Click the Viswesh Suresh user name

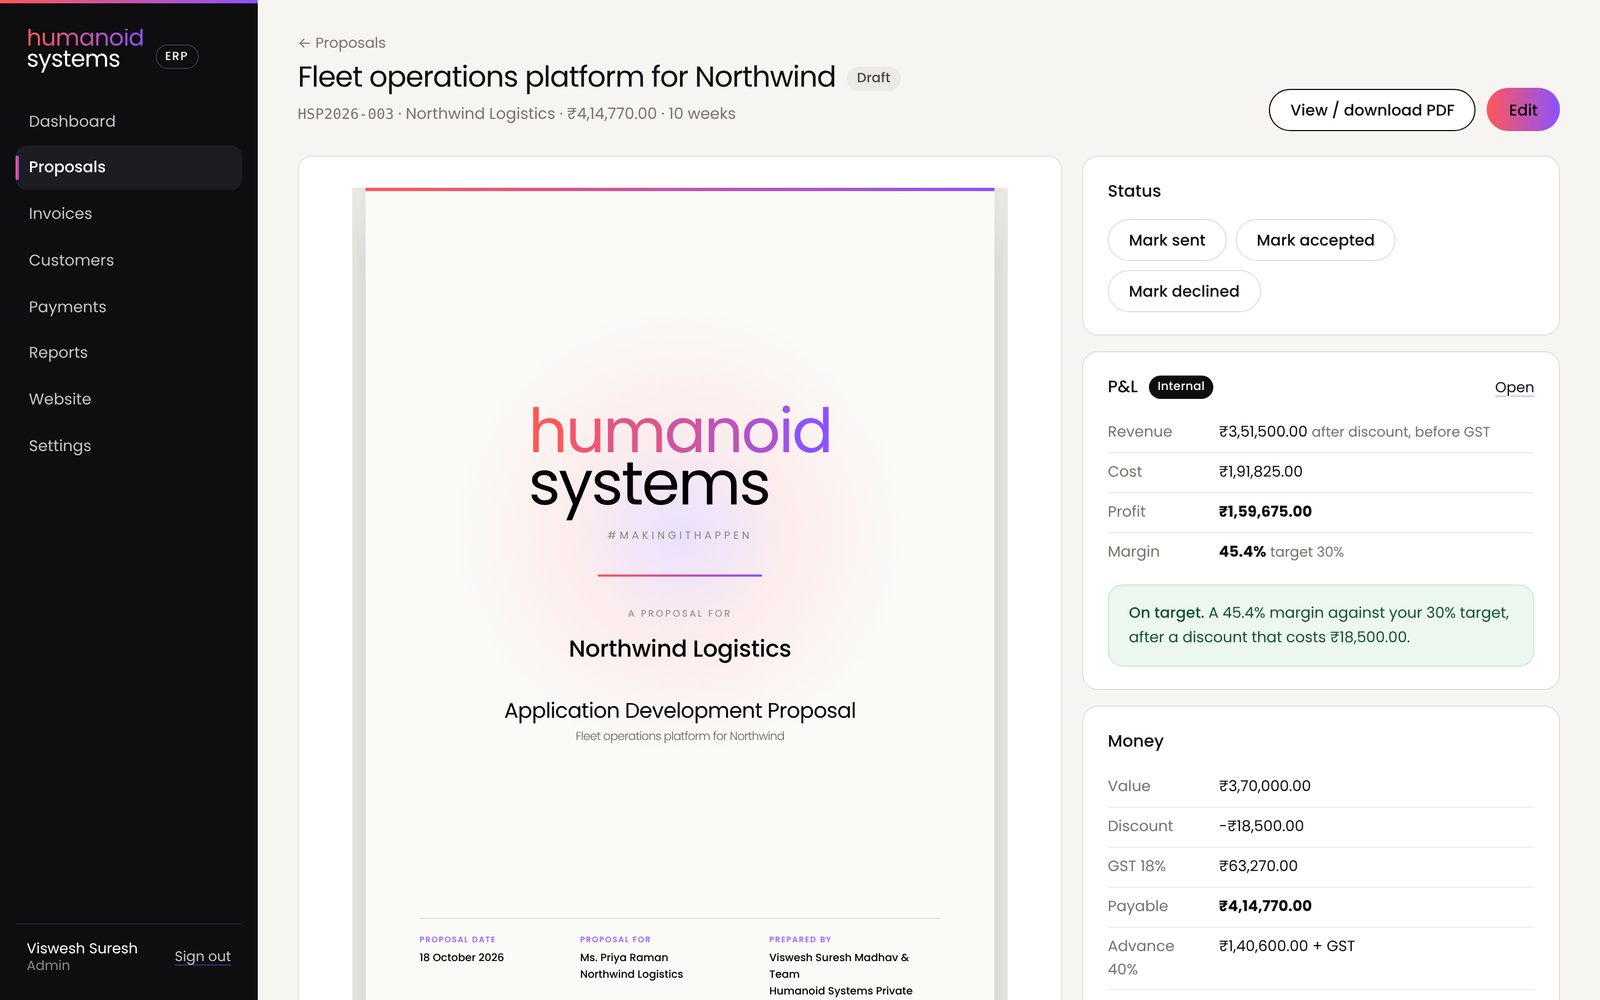[82, 948]
